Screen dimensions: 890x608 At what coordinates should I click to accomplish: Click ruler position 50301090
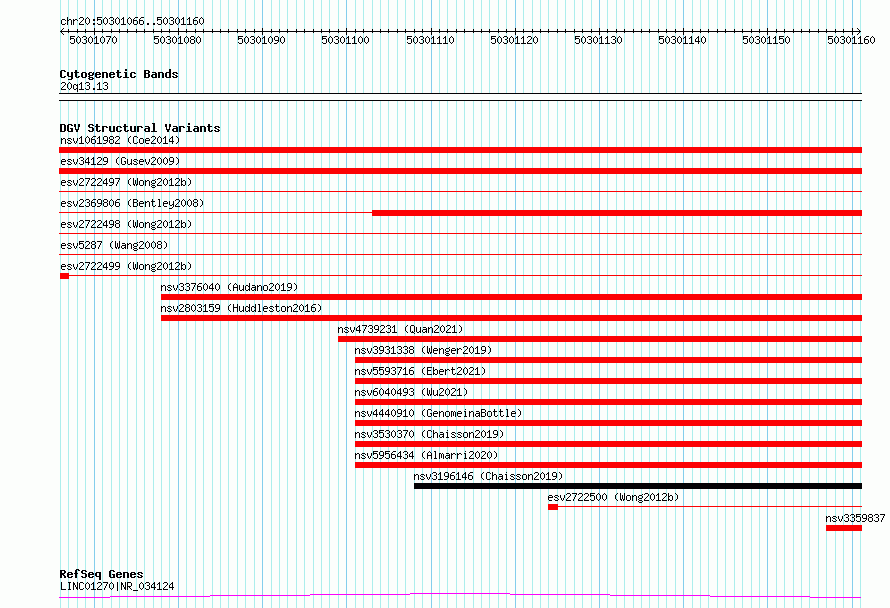(261, 40)
